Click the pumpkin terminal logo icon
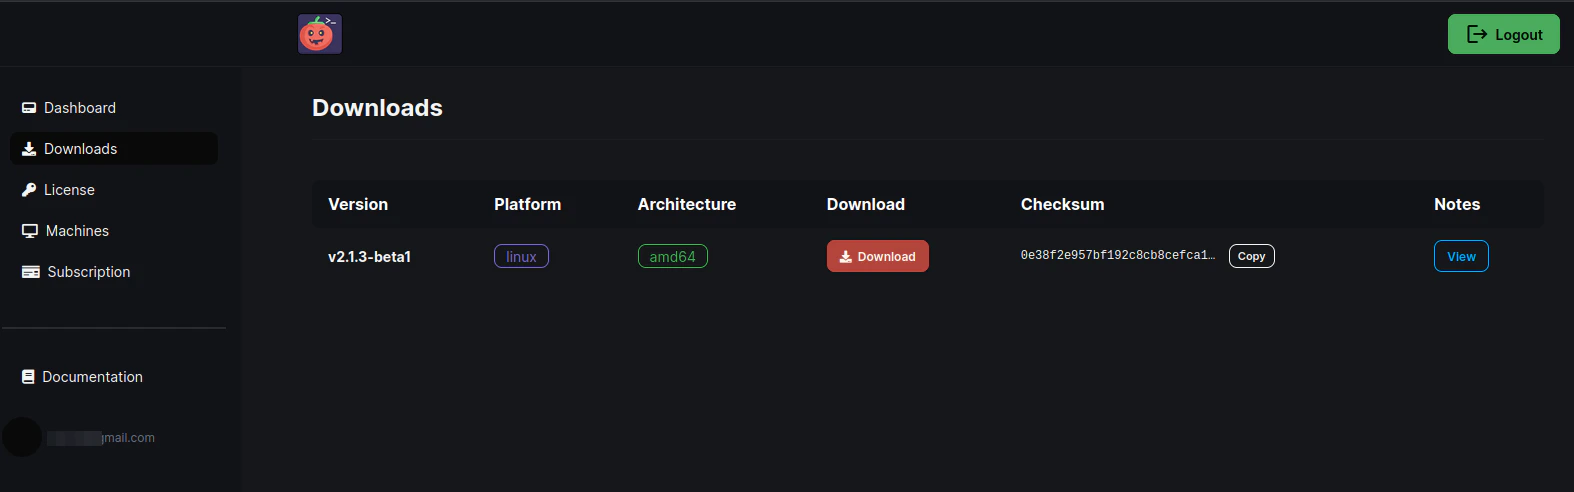Screen dimensions: 1574x492 click(320, 34)
